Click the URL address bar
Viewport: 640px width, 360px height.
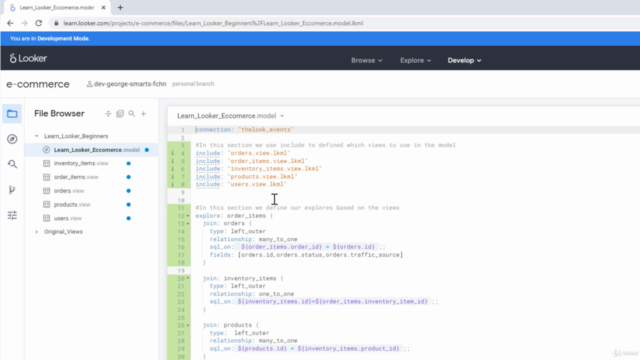213,23
